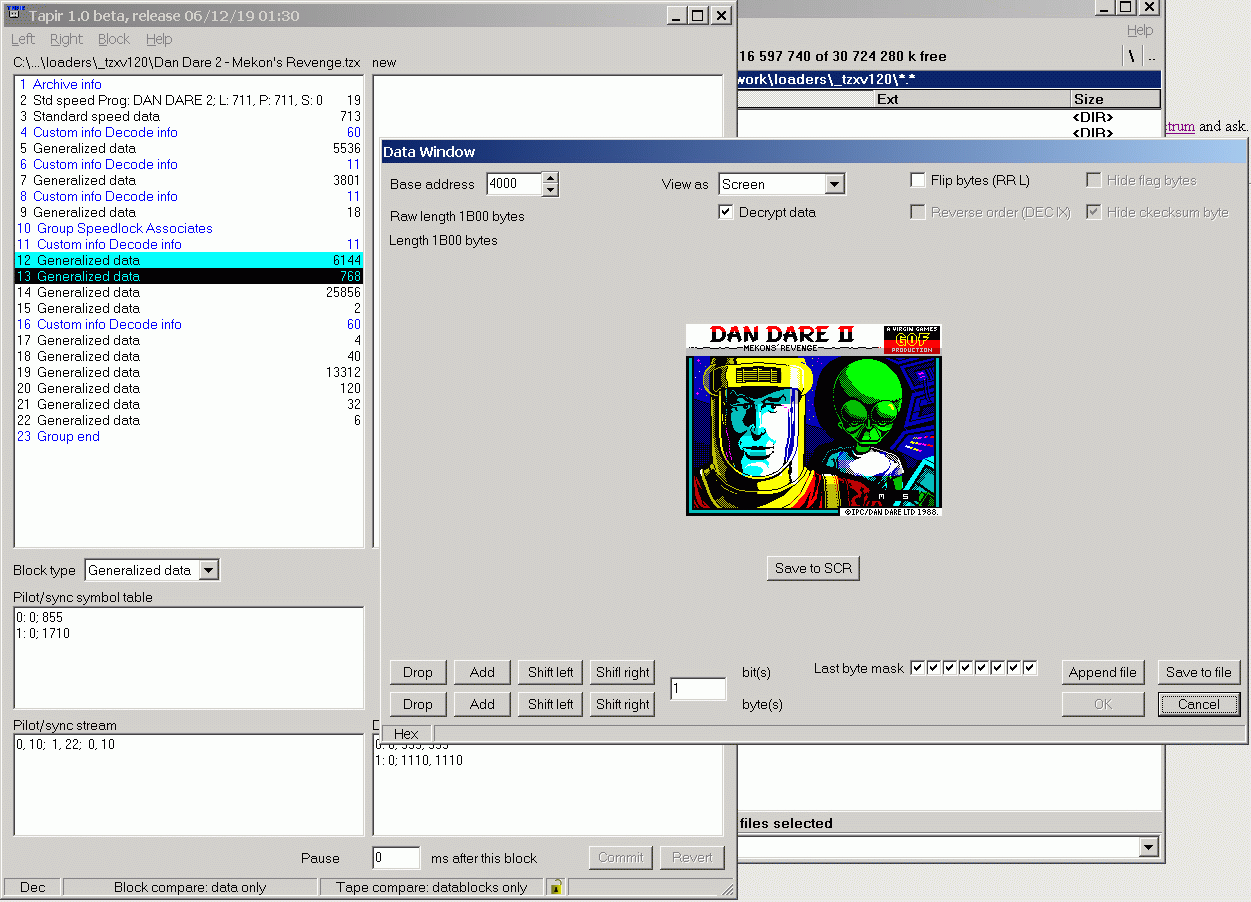Click Shift left in the byte(s) row
The height and width of the screenshot is (902, 1251).
551,704
